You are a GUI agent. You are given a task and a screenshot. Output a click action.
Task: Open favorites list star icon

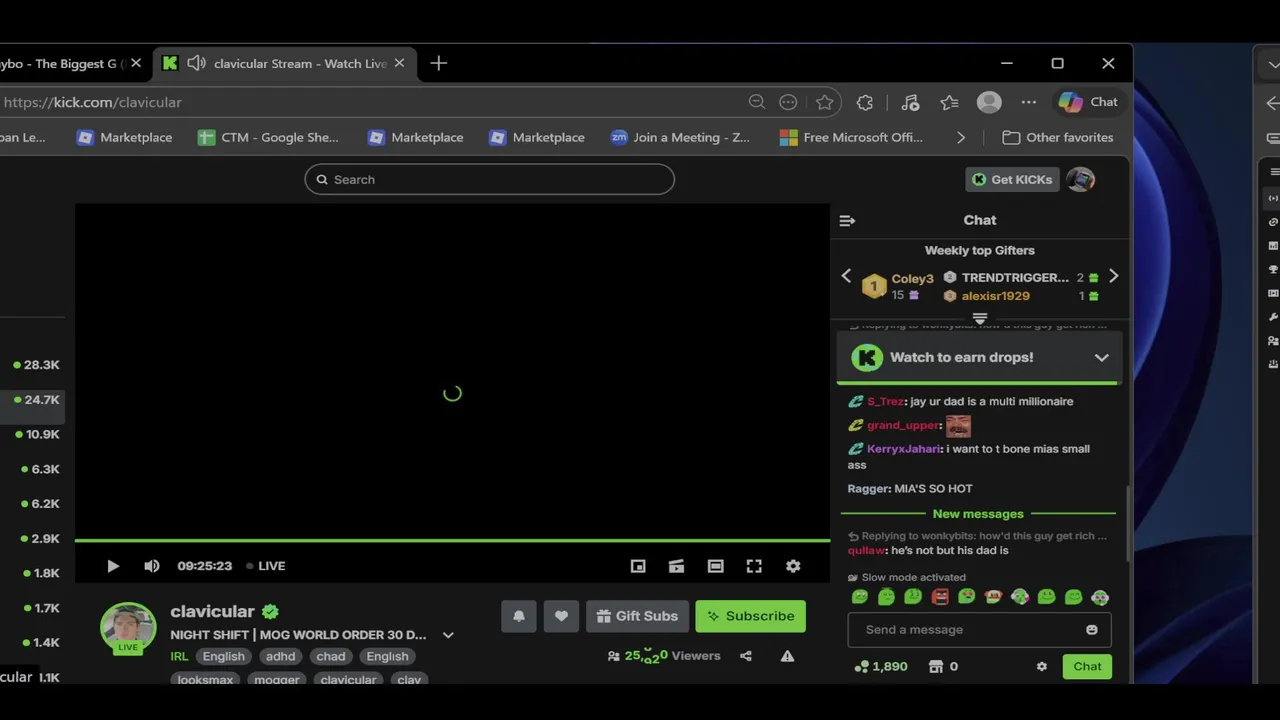pyautogui.click(x=949, y=102)
